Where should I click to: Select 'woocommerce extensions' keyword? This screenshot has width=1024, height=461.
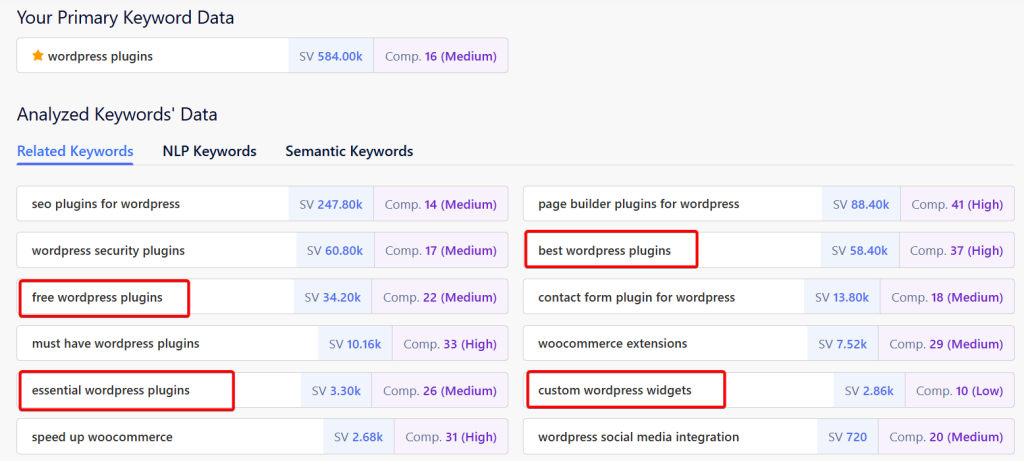pyautogui.click(x=612, y=343)
